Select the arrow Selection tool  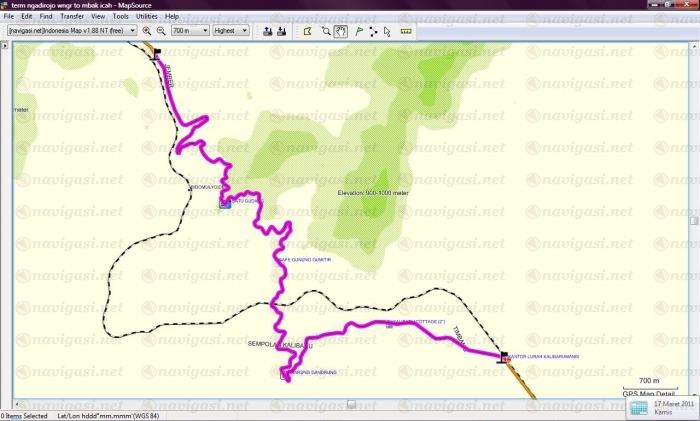coord(388,31)
